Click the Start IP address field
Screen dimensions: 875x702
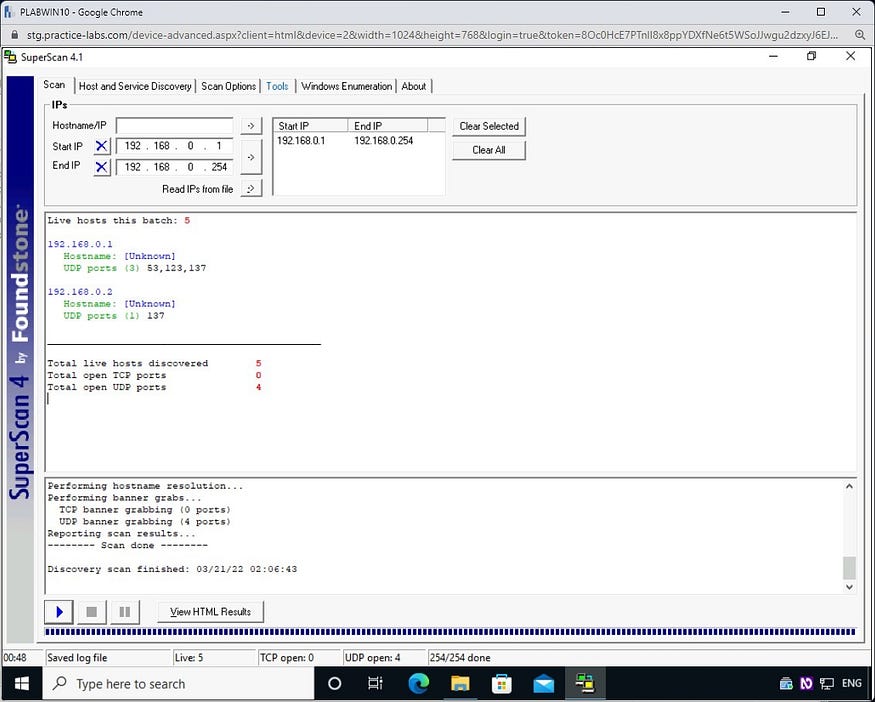(x=174, y=146)
